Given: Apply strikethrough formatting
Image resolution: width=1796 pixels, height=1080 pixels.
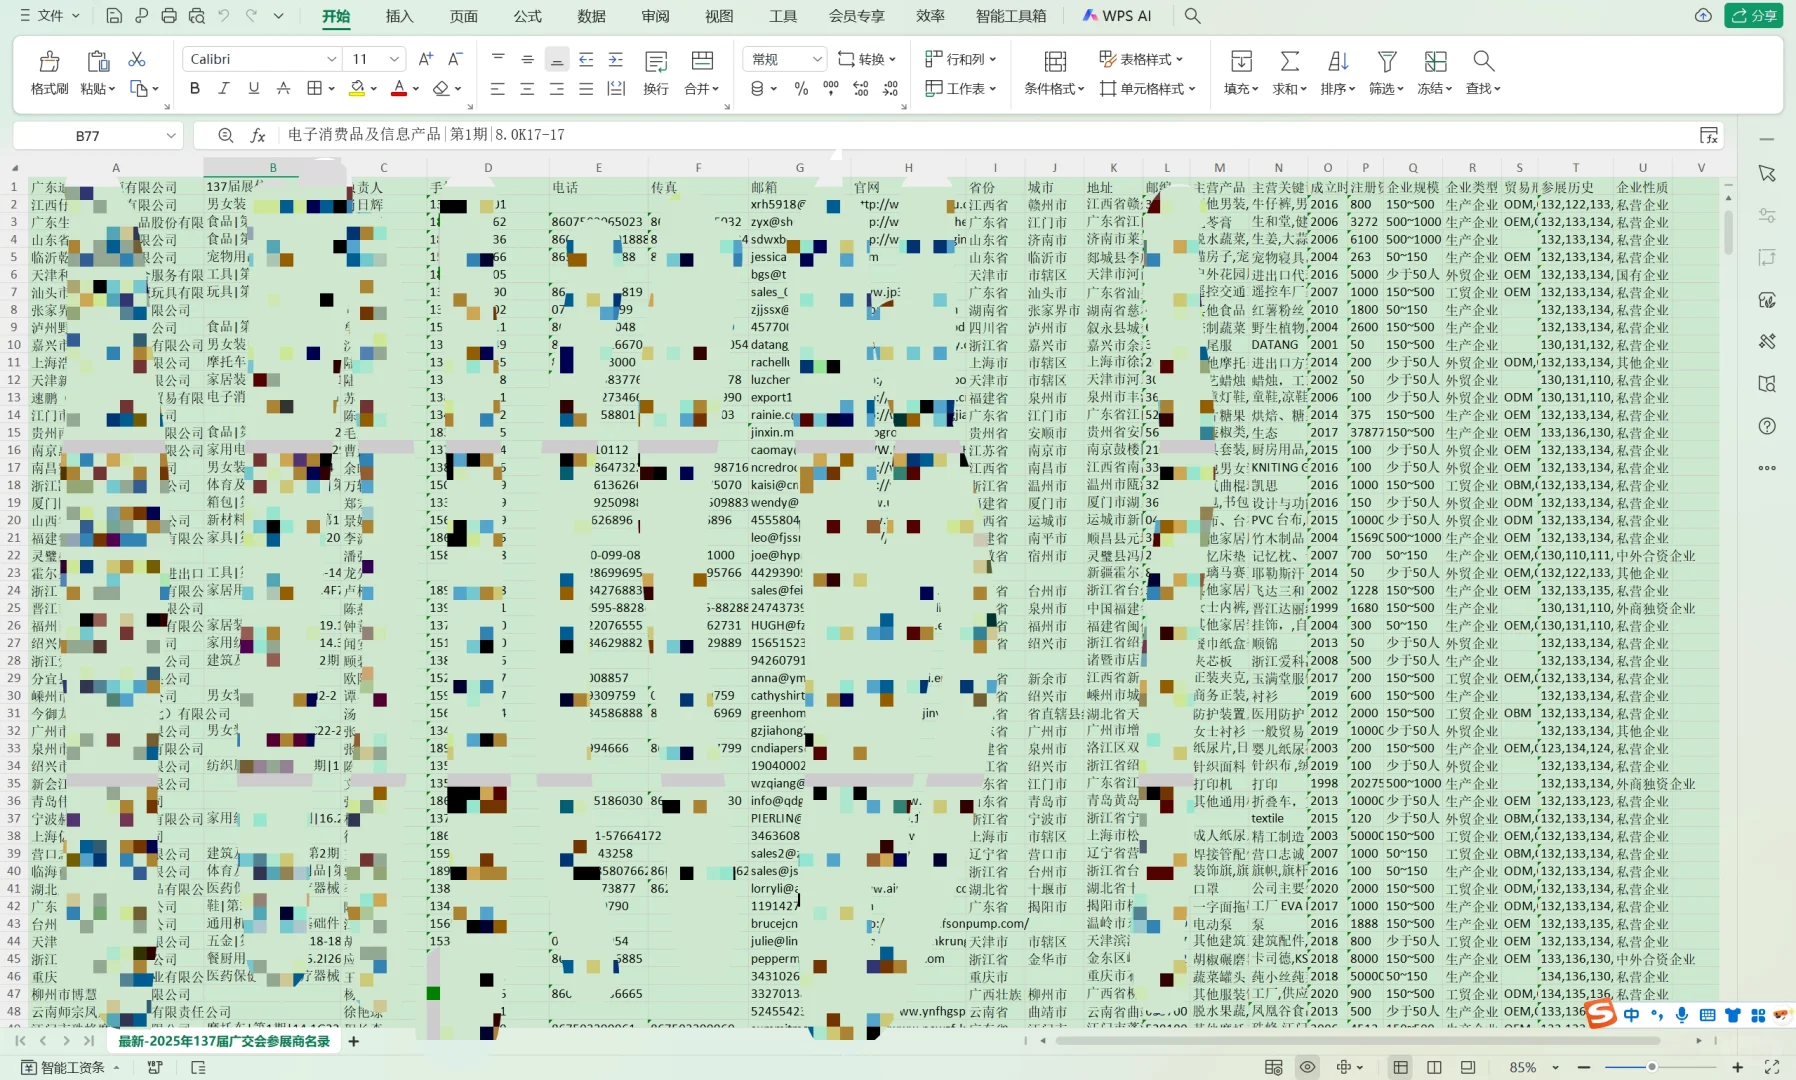Looking at the screenshot, I should click(x=284, y=88).
